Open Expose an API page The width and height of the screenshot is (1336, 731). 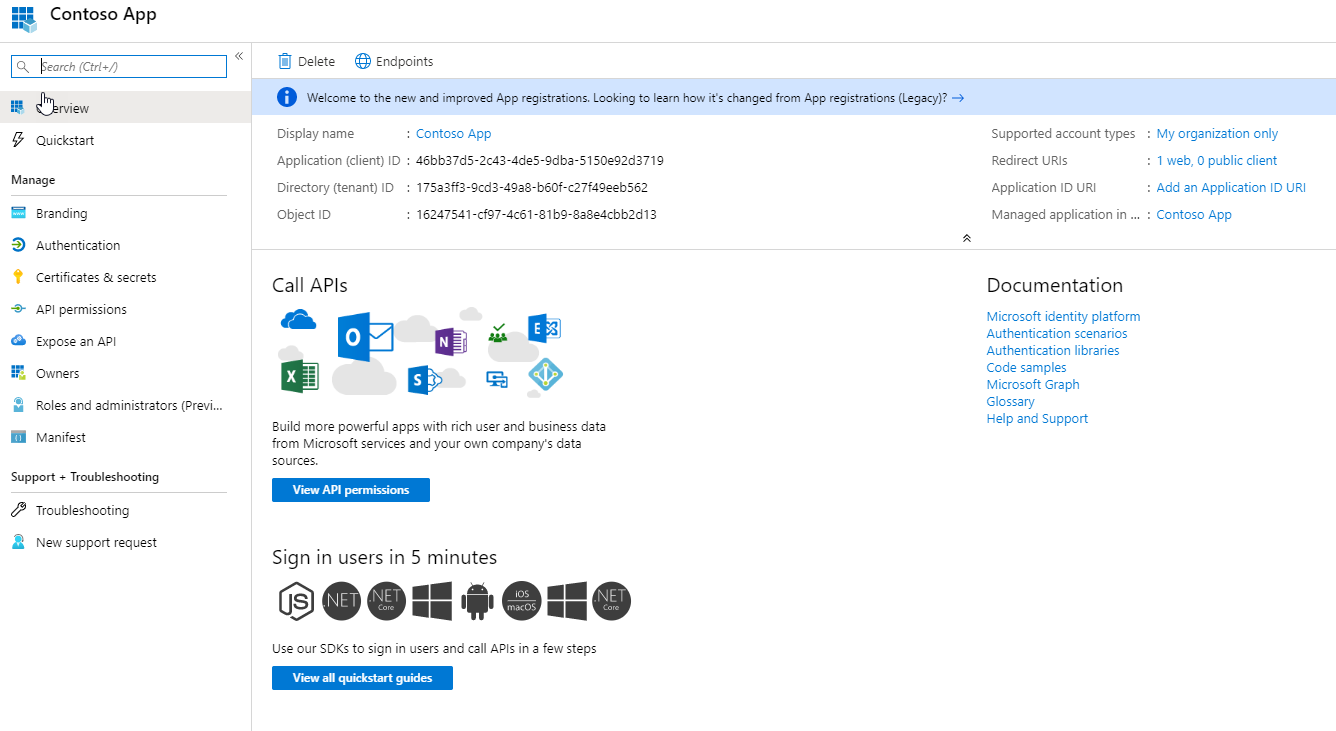point(125,341)
